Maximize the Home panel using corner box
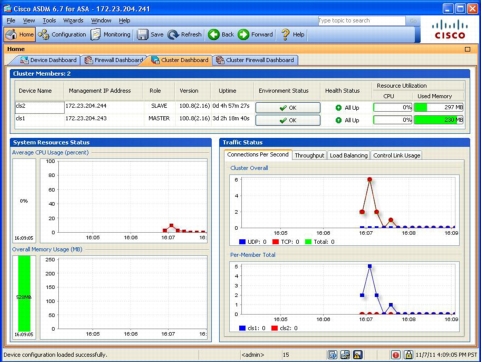 pos(468,49)
